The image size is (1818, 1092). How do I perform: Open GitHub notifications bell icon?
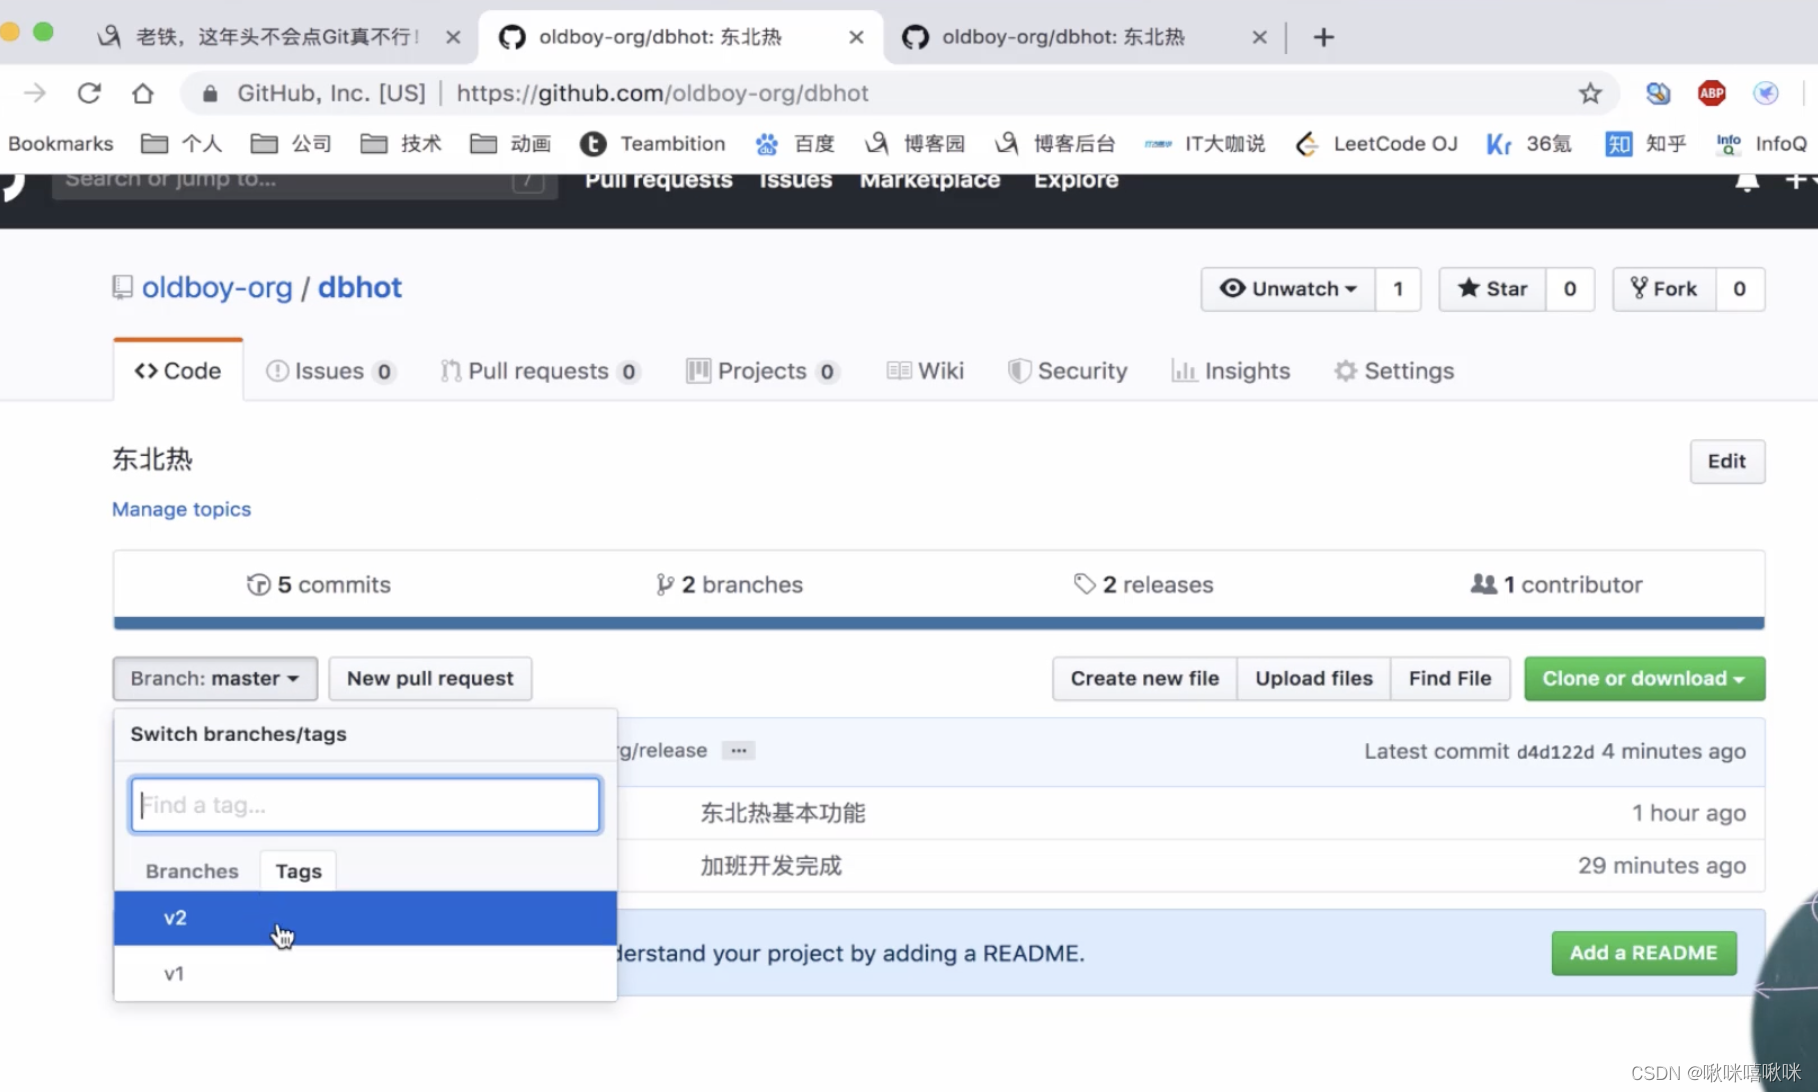pos(1746,181)
